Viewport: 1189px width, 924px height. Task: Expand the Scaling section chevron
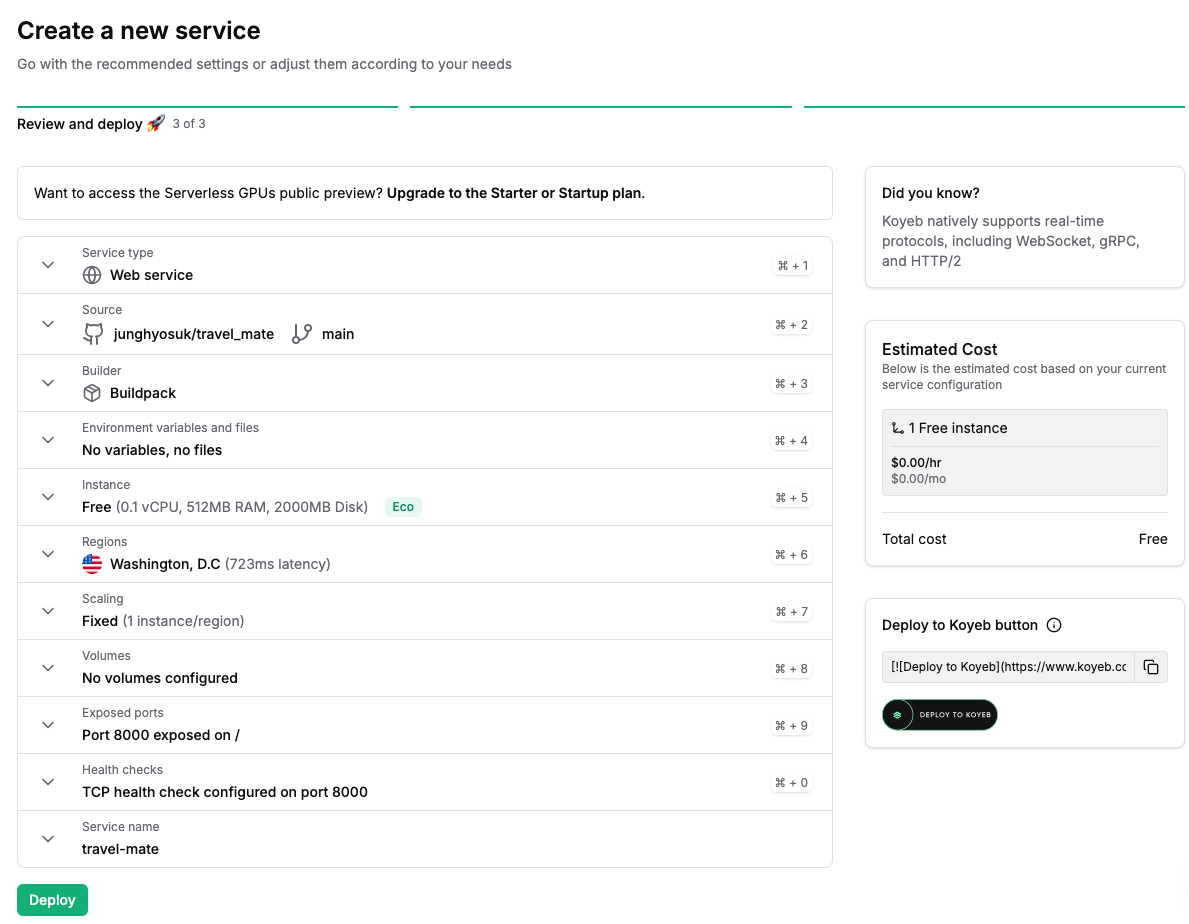[48, 611]
